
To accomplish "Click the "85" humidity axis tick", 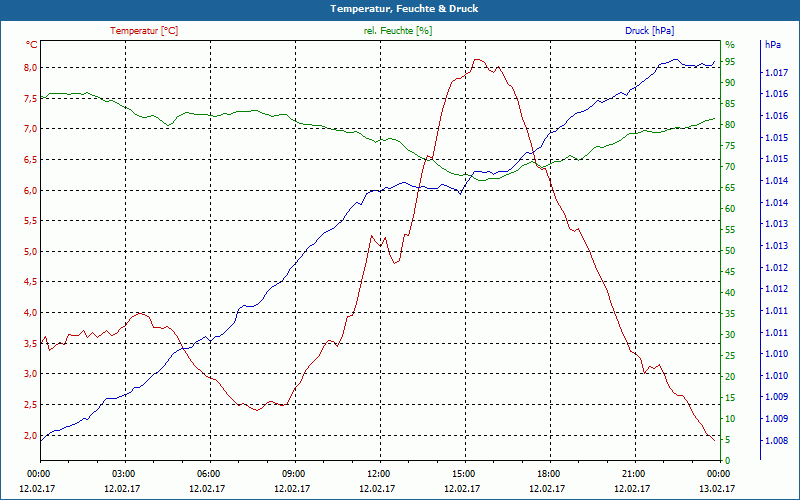I will (x=730, y=104).
